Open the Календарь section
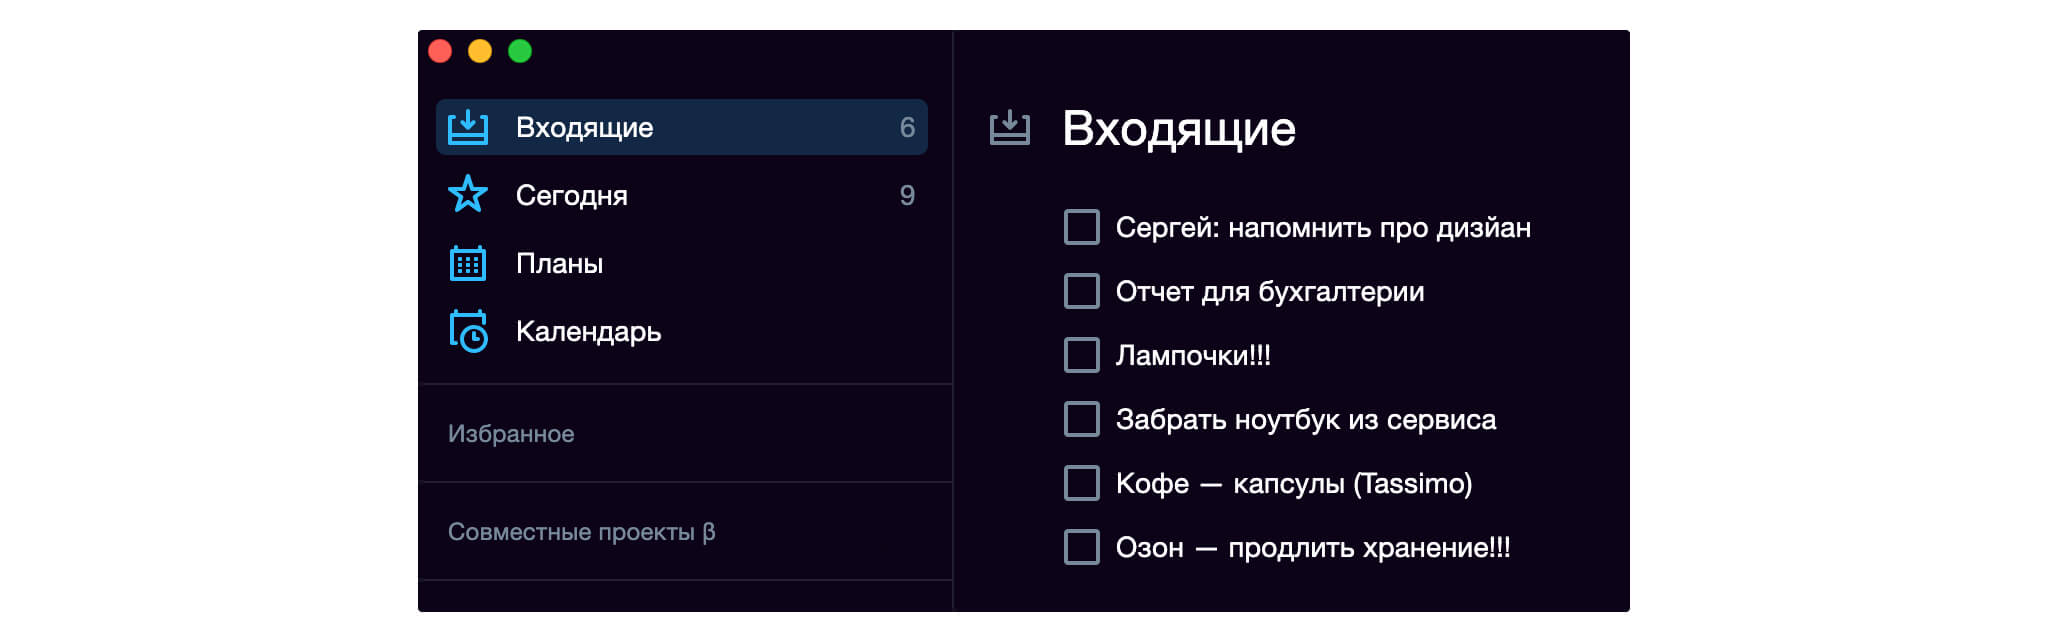This screenshot has height=642, width=2048. click(x=682, y=331)
